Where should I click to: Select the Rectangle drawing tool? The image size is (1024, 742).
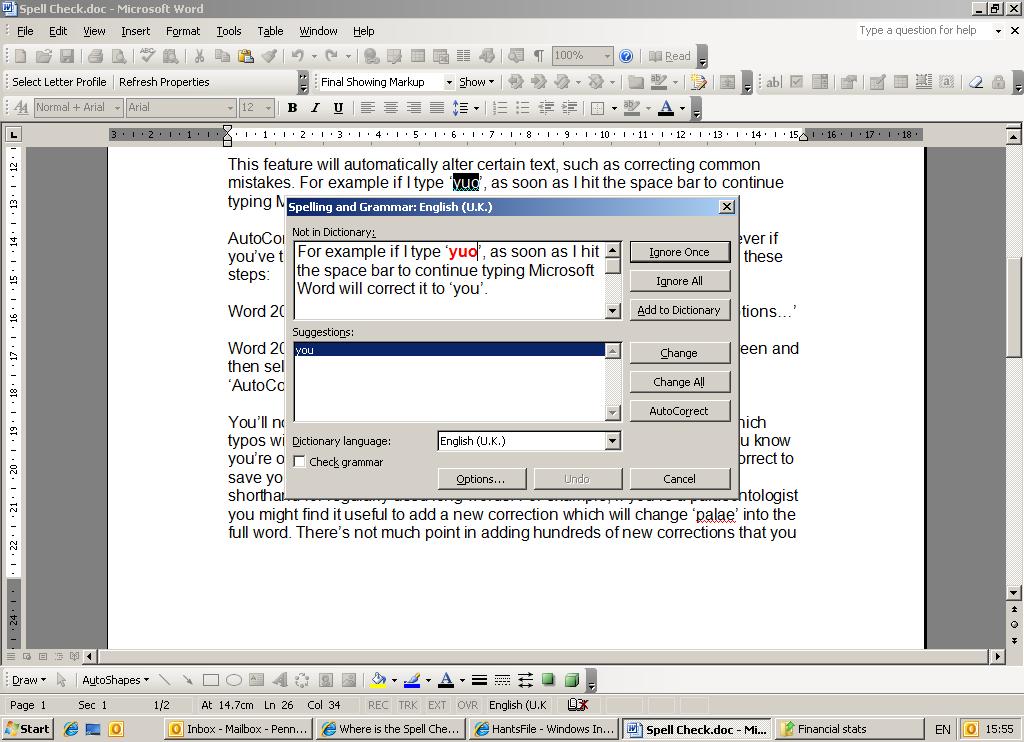coord(210,681)
